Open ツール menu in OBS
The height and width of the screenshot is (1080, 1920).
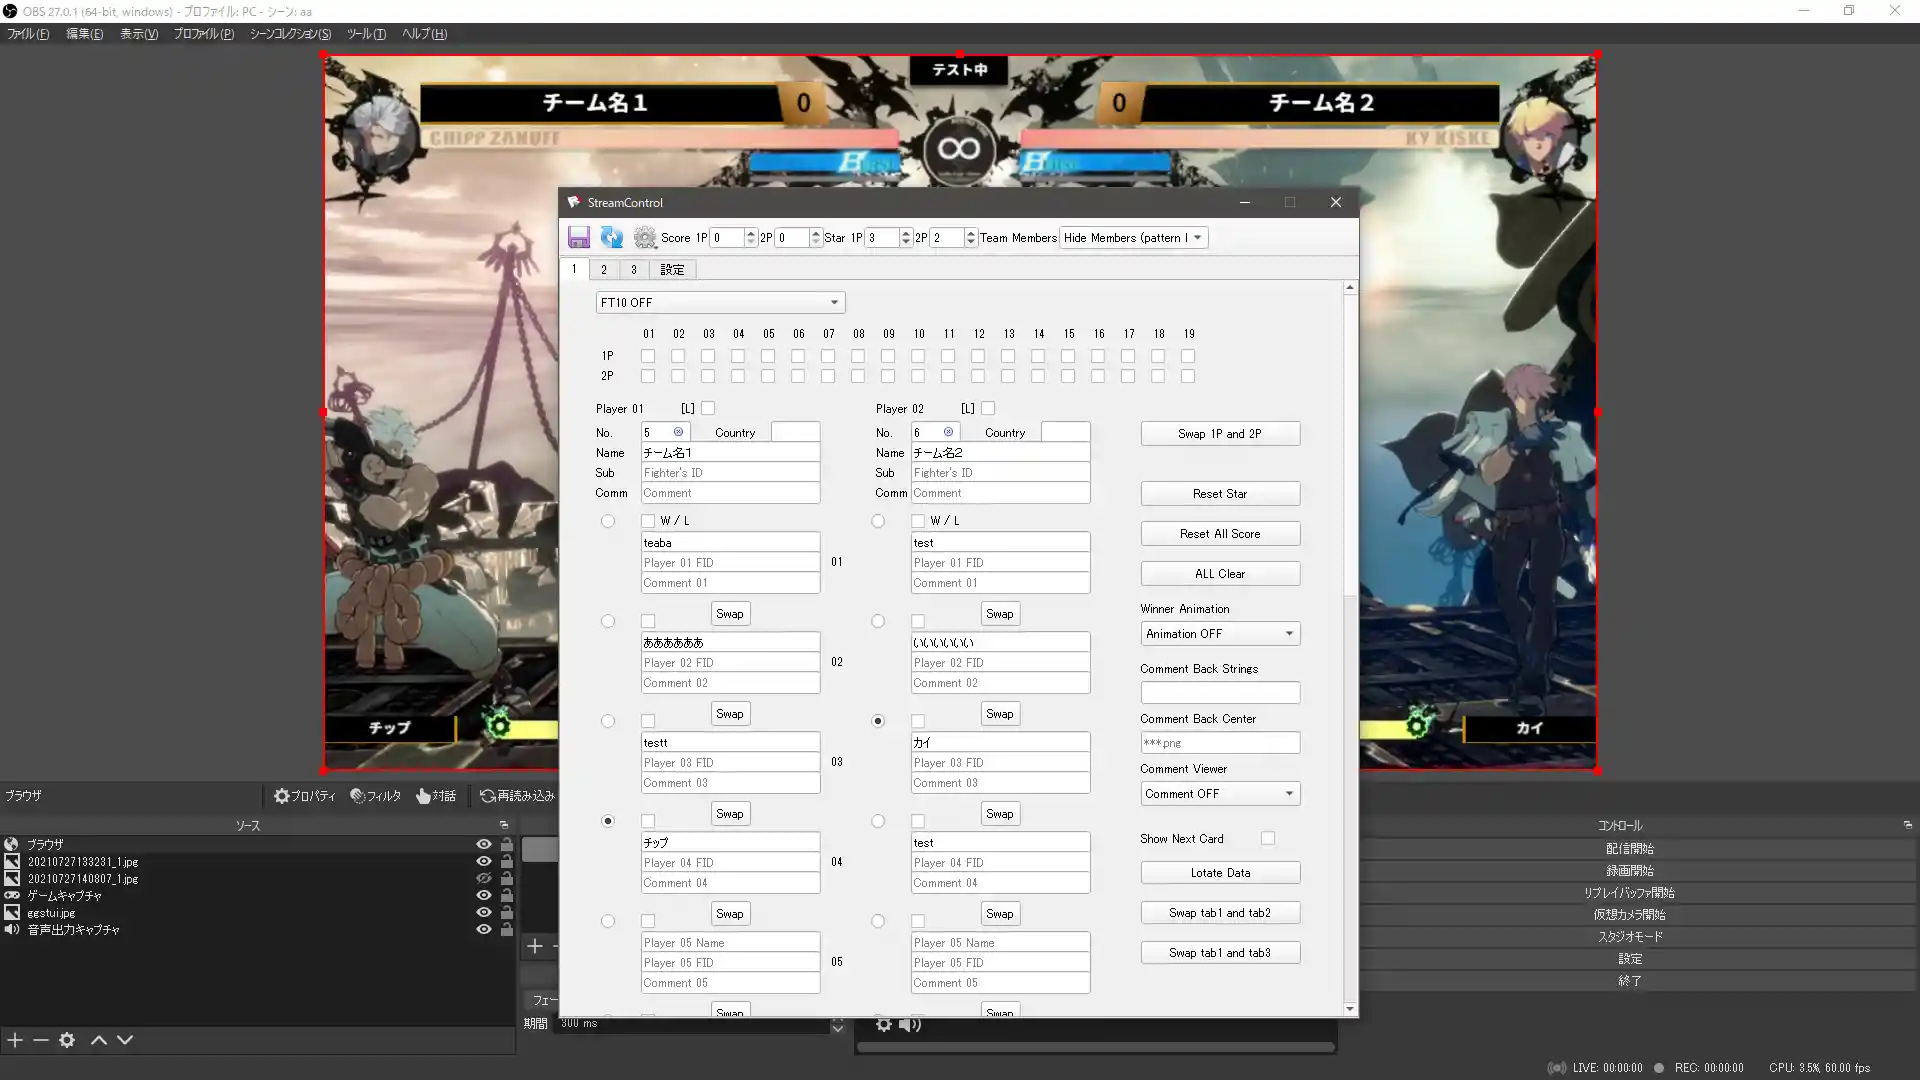pos(366,34)
